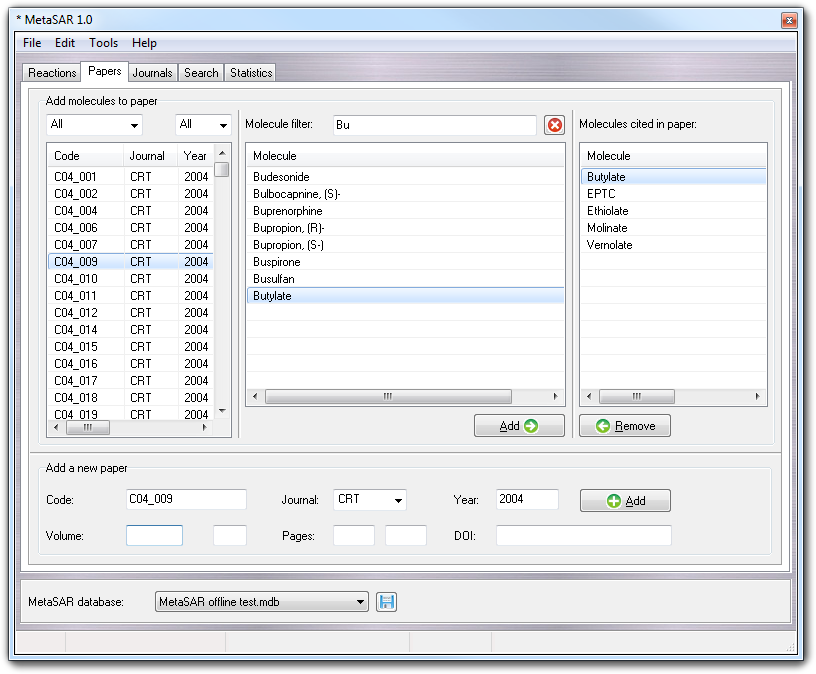Open the File menu

tap(32, 43)
